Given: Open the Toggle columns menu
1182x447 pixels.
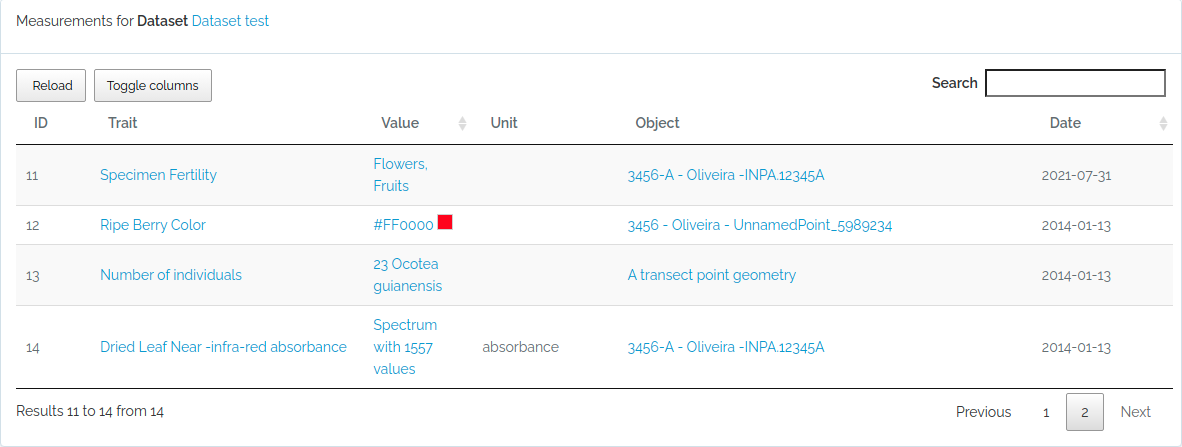Looking at the screenshot, I should point(153,85).
